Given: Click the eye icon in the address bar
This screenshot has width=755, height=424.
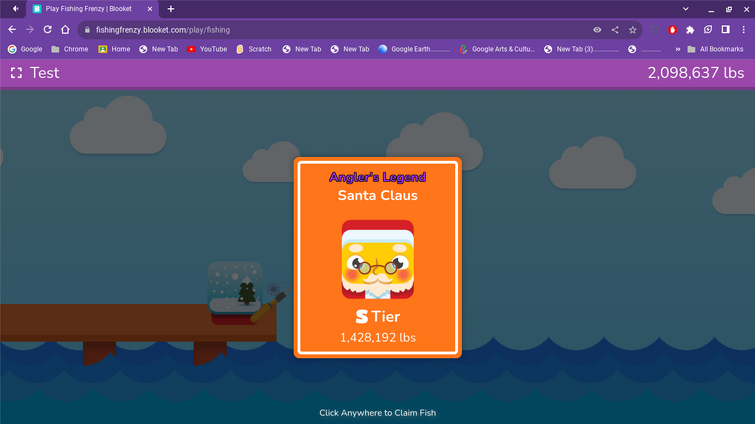Looking at the screenshot, I should (x=597, y=30).
